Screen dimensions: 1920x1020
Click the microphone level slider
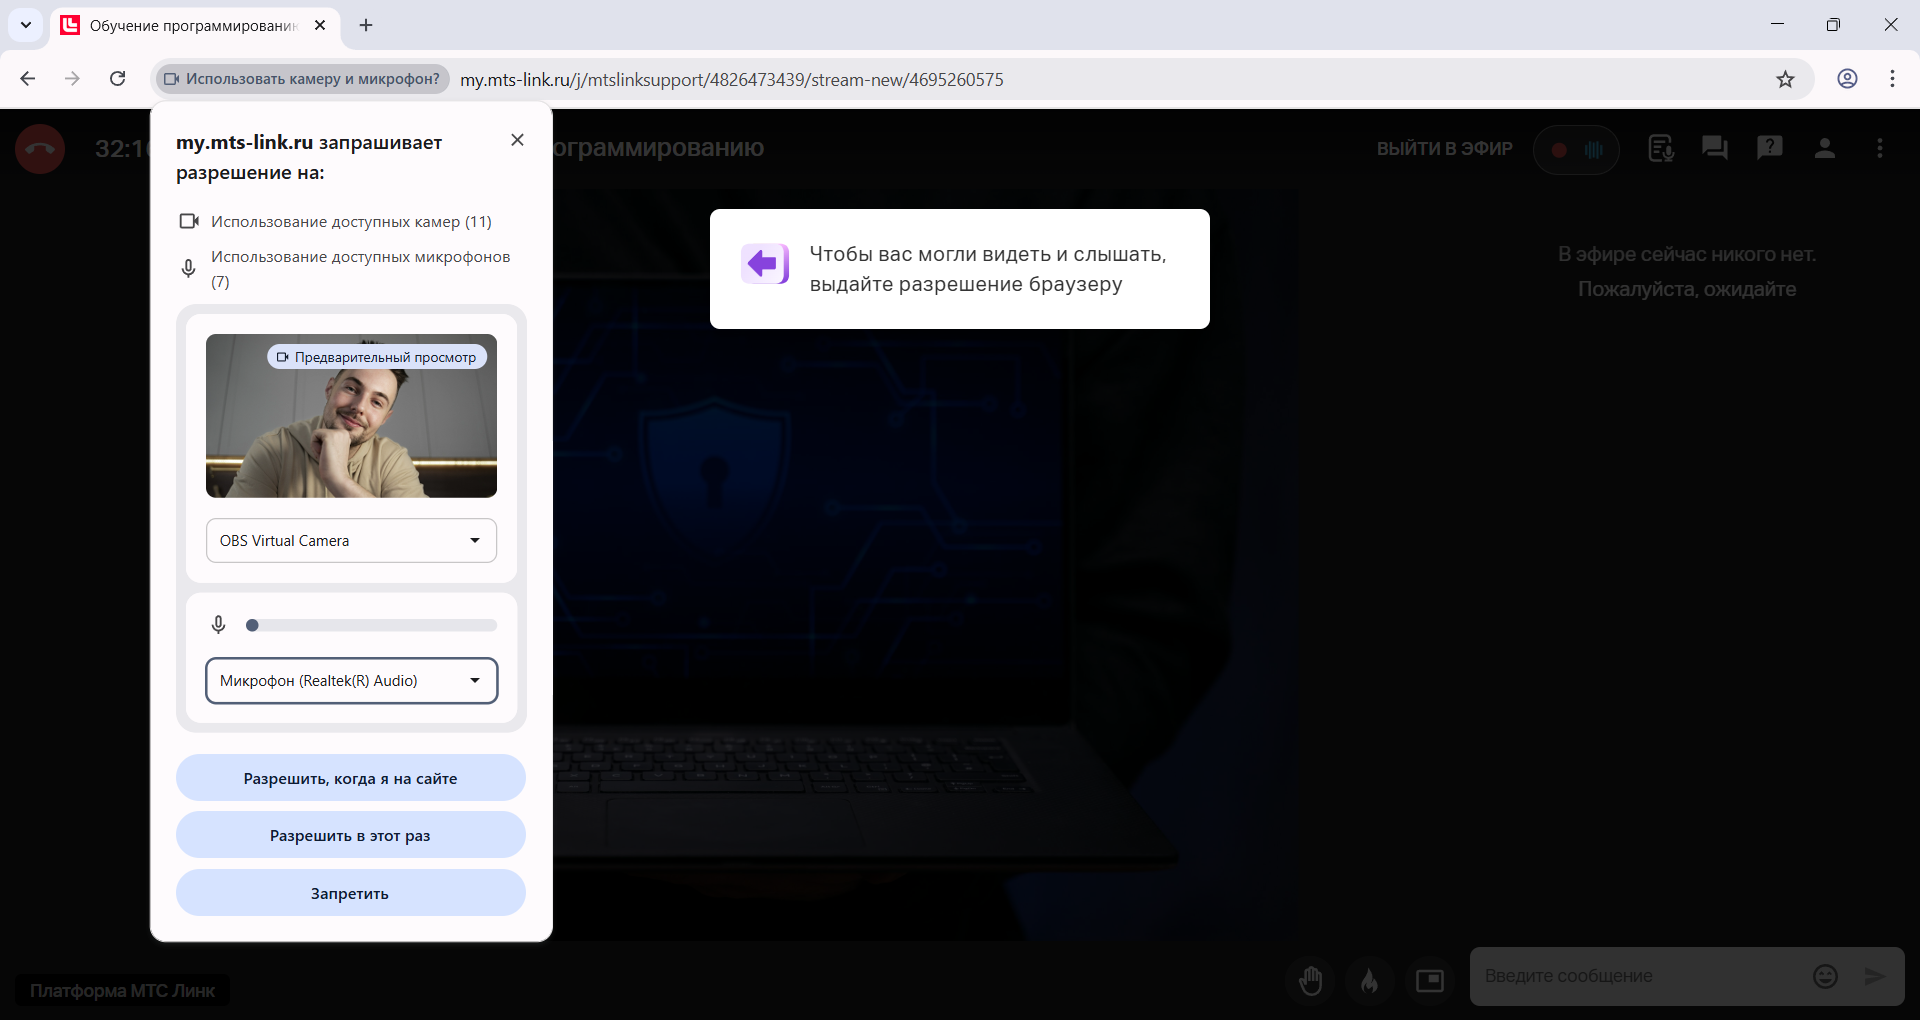pos(371,625)
